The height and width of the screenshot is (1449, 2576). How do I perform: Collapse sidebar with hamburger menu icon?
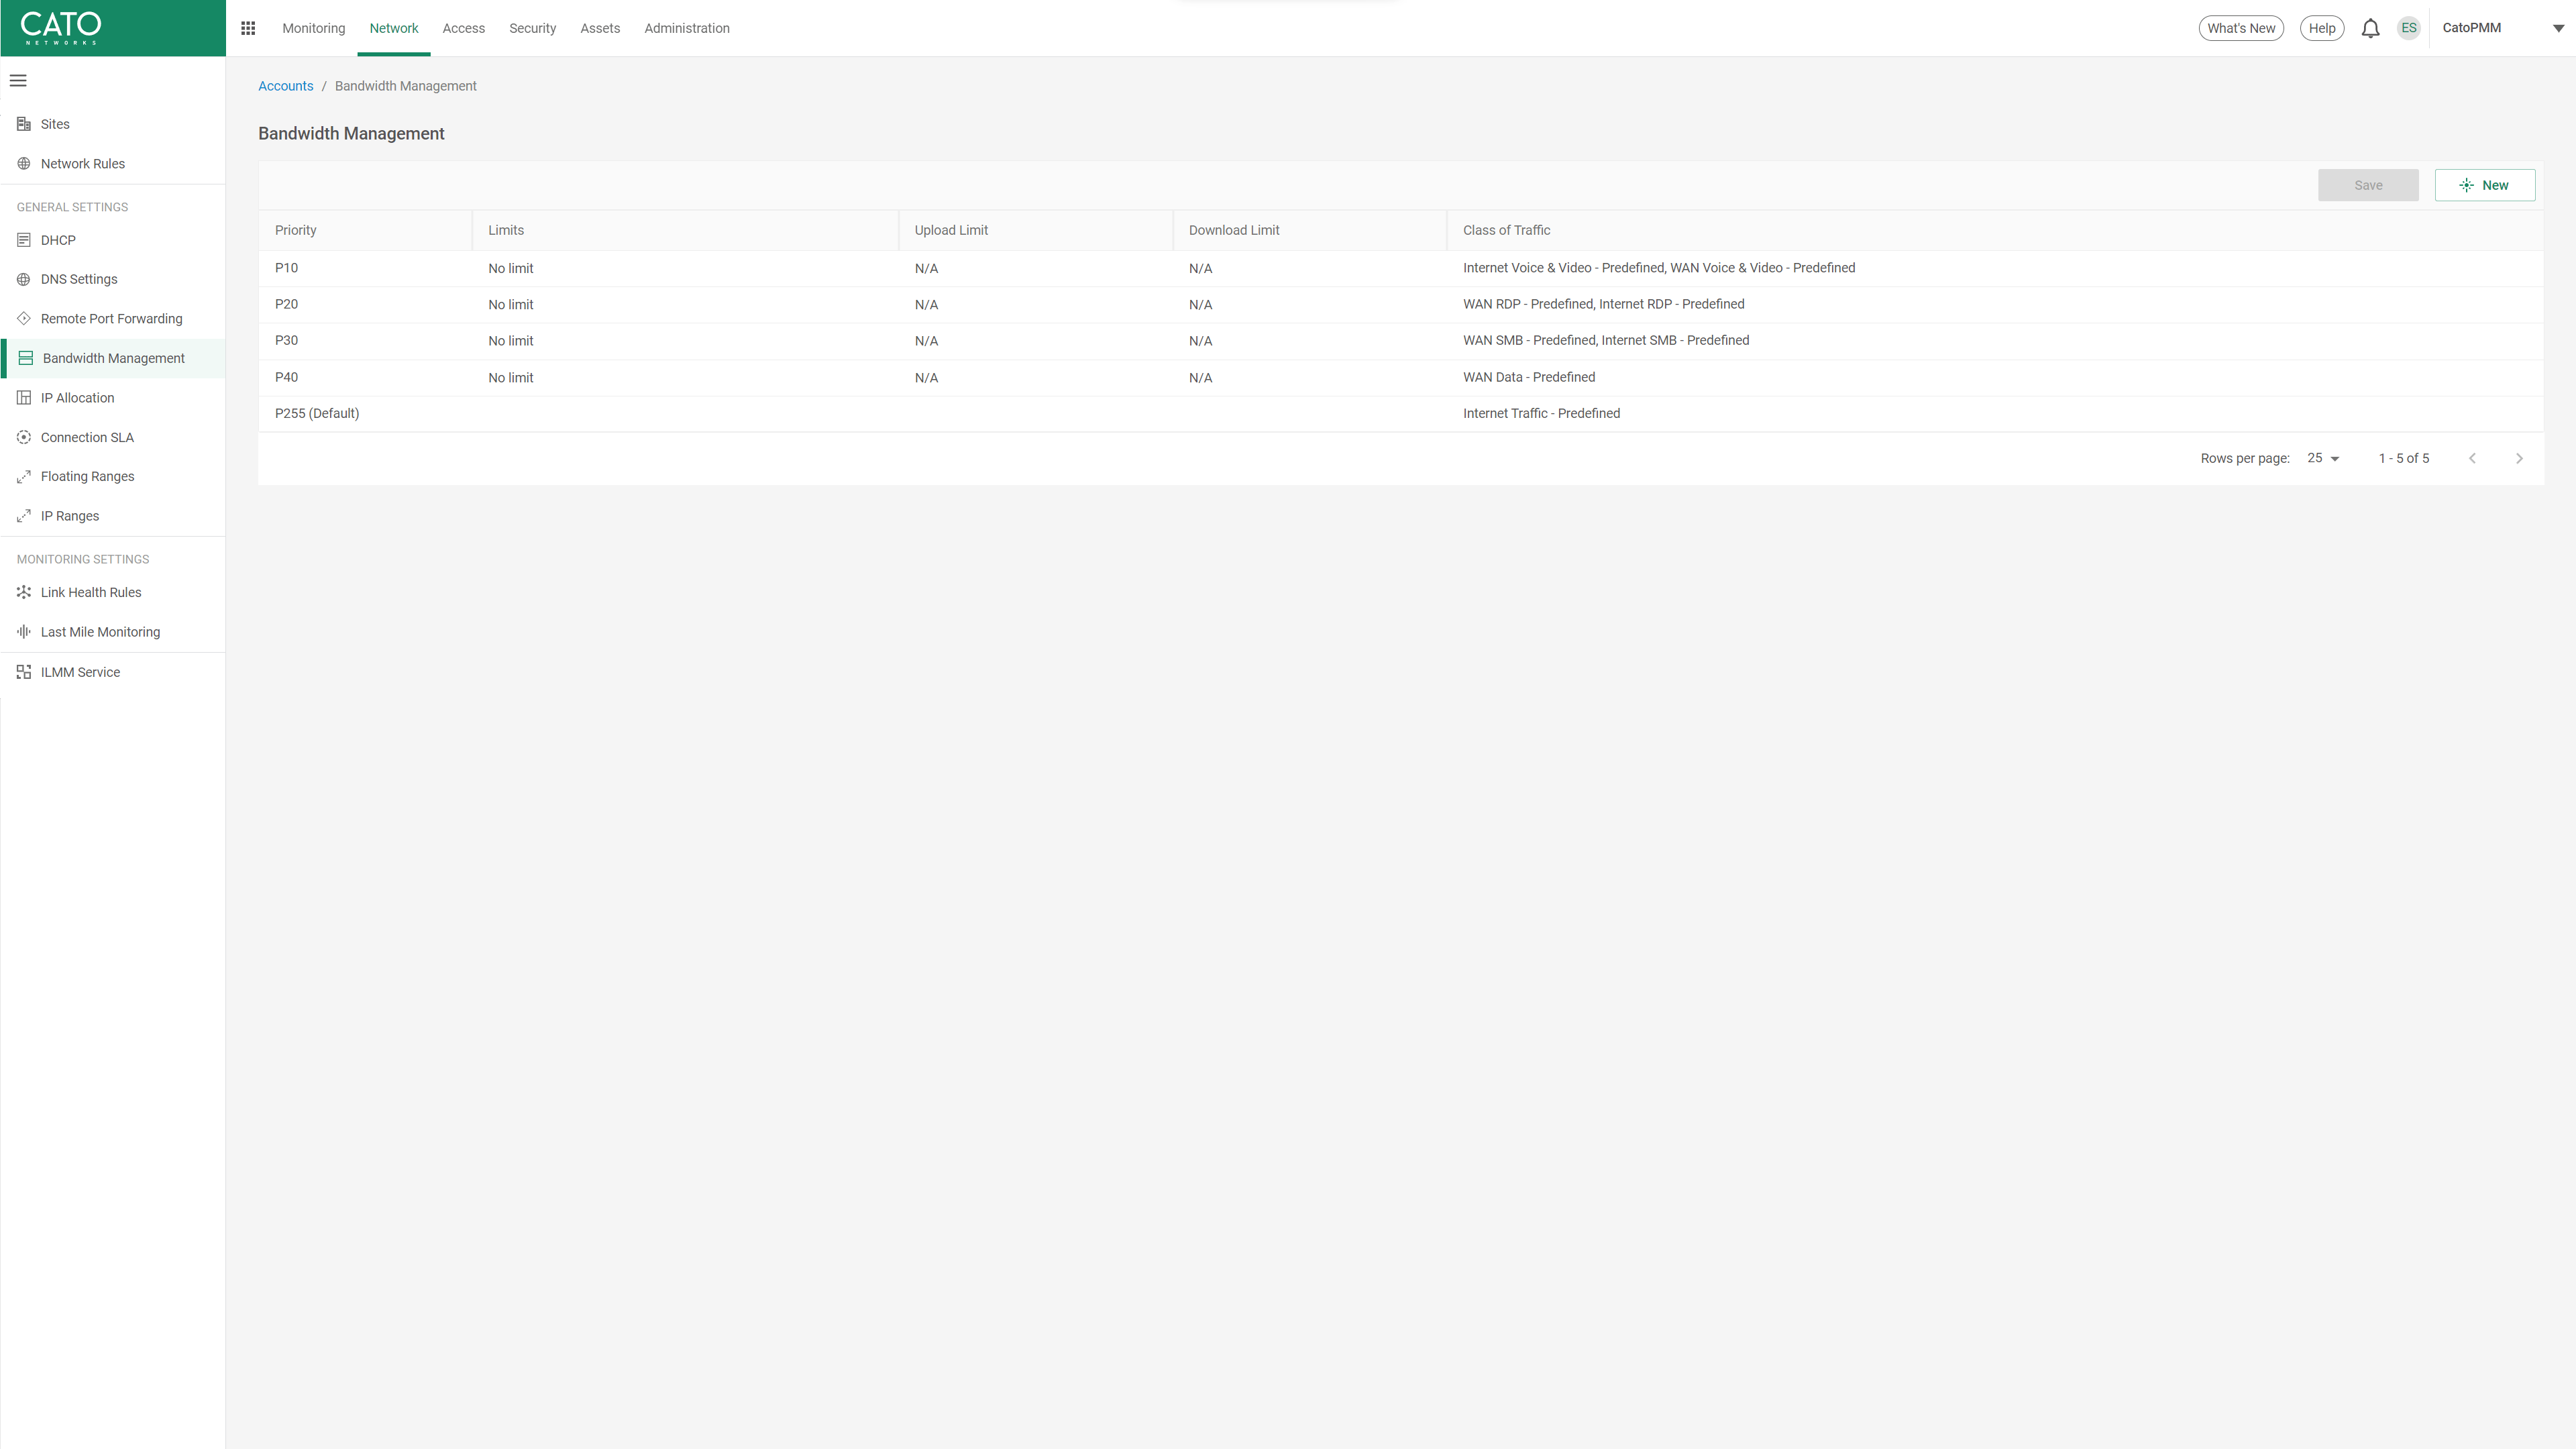pyautogui.click(x=18, y=81)
